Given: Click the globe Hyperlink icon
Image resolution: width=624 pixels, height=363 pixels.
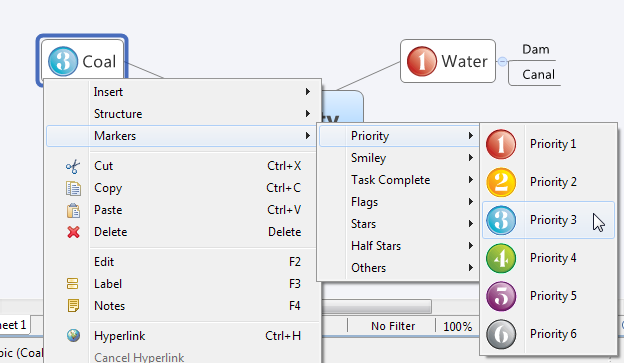Looking at the screenshot, I should (x=73, y=336).
